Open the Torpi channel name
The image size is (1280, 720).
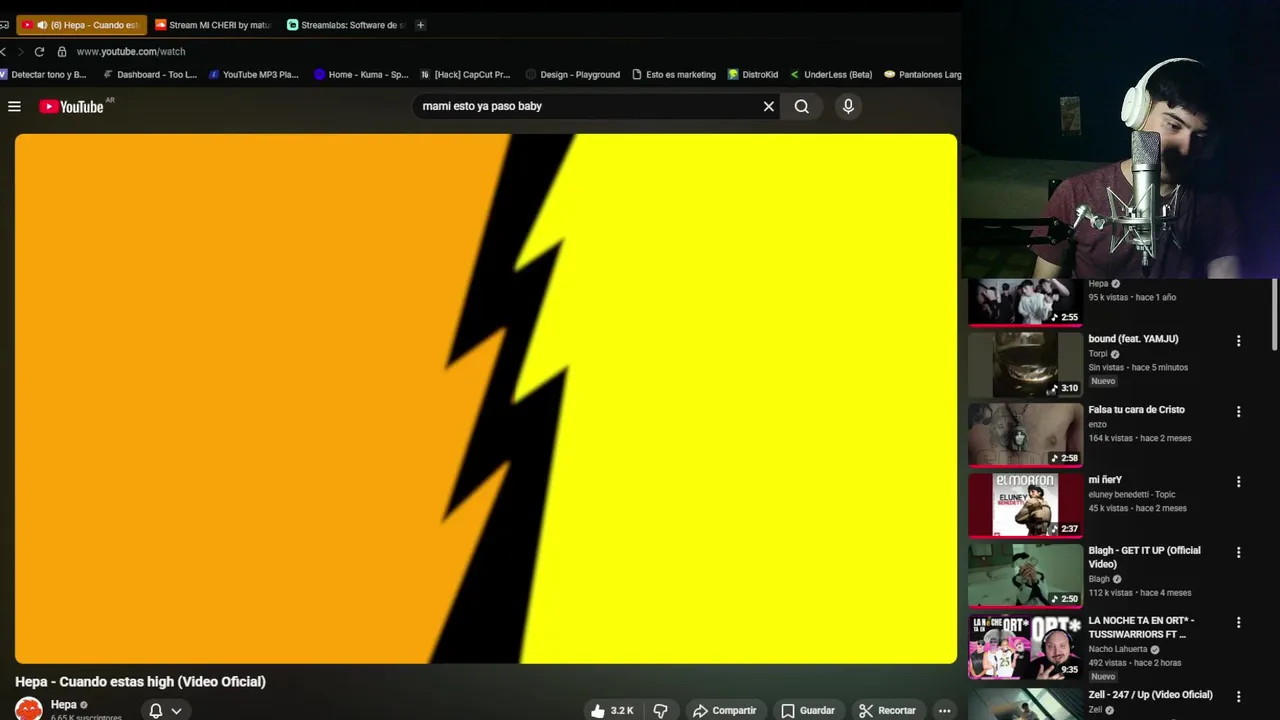pos(1098,354)
